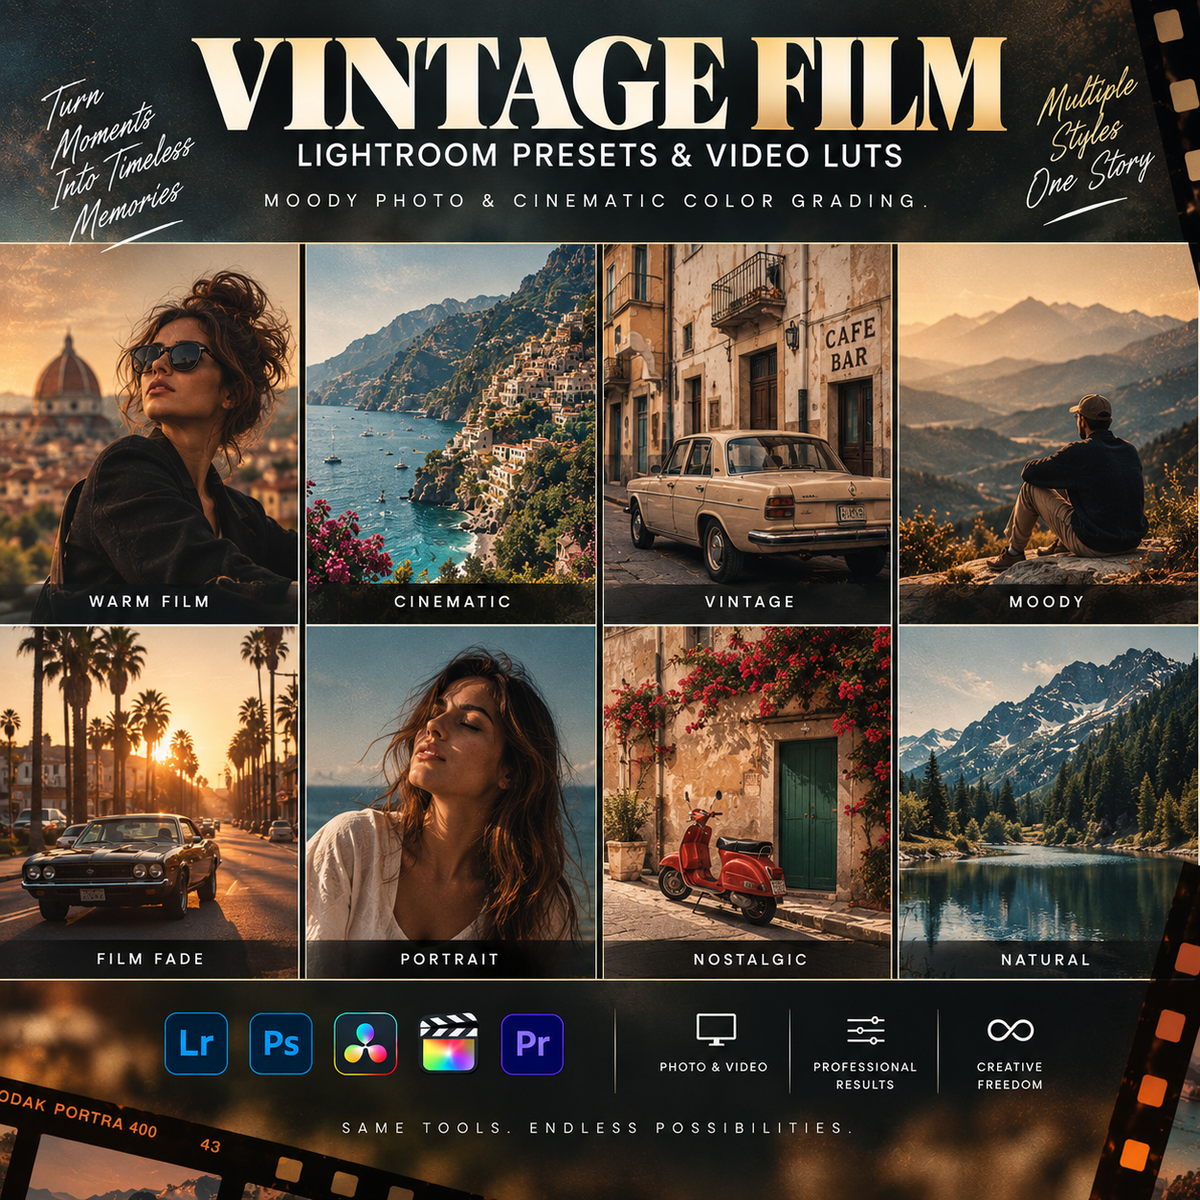Click Moody Photo & Cinematic Color Grading text

click(597, 201)
